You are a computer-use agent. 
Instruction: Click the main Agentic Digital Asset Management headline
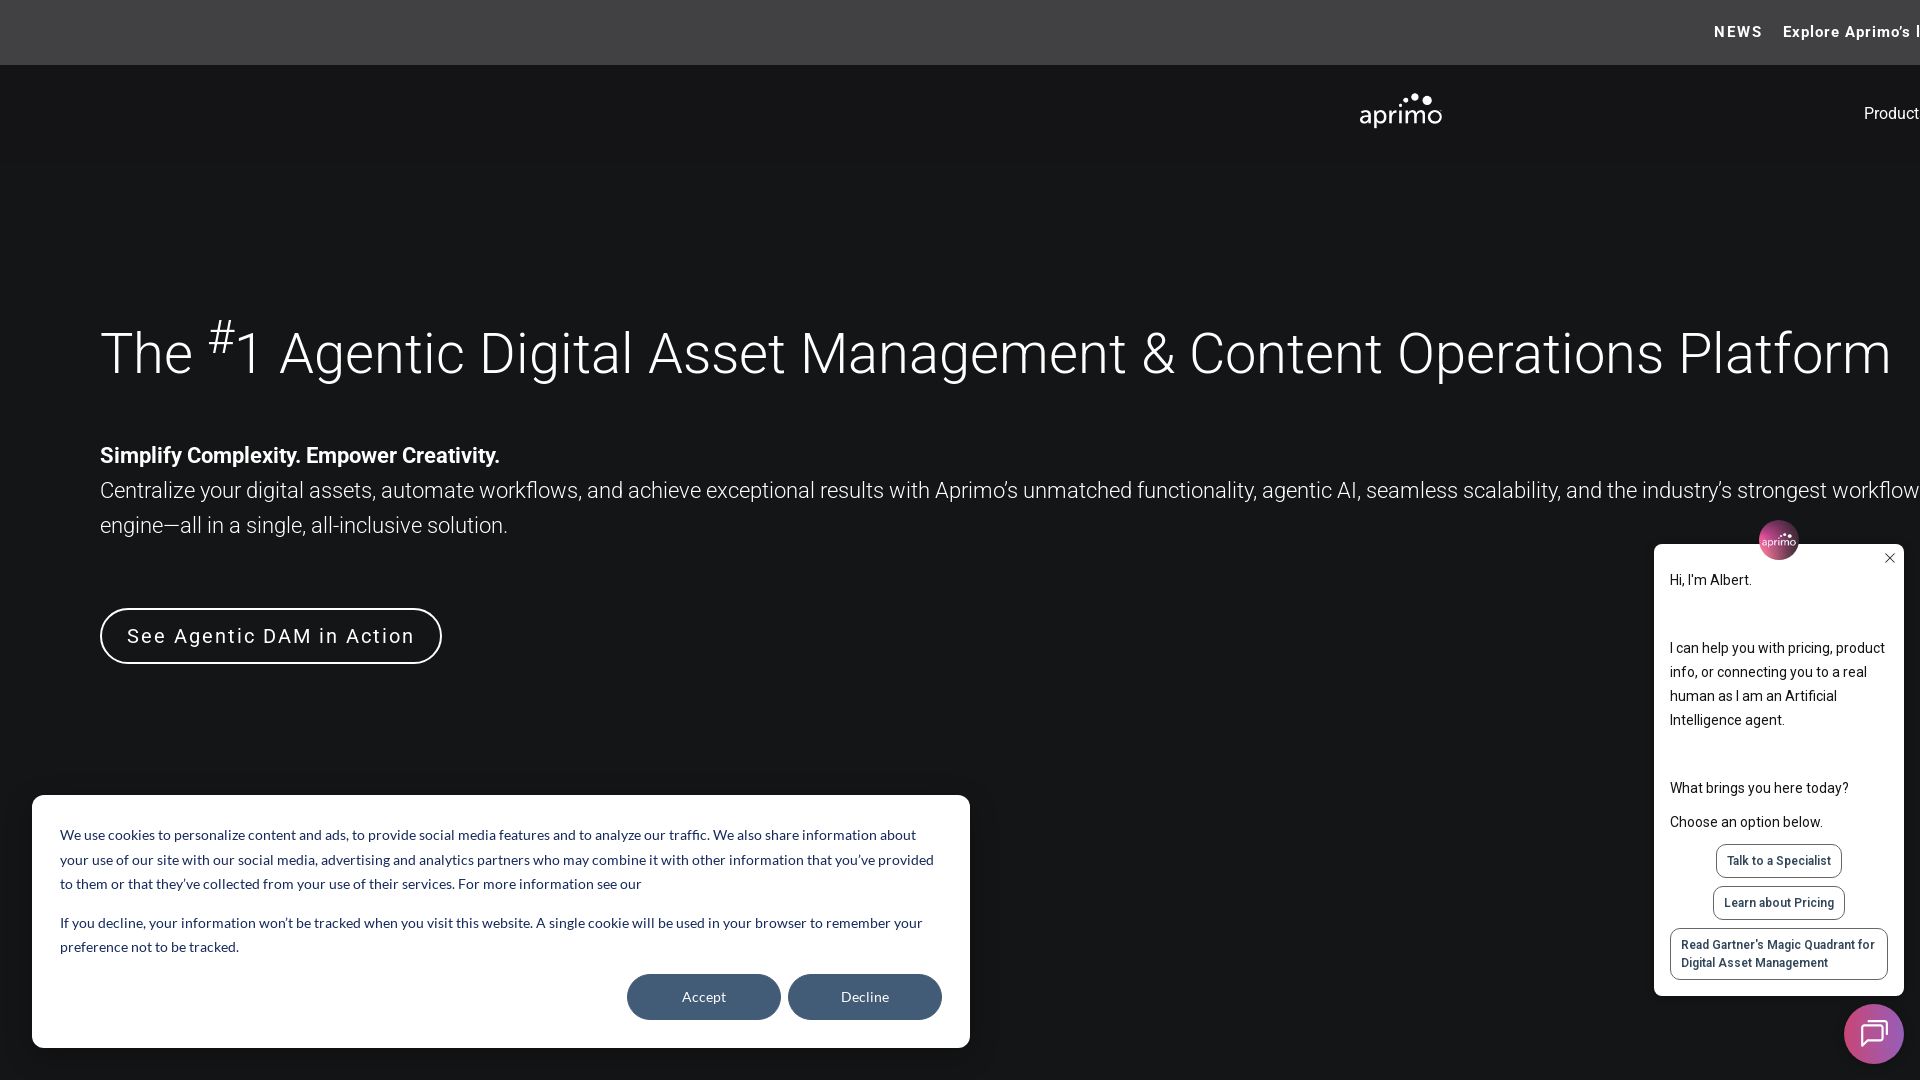tap(995, 351)
